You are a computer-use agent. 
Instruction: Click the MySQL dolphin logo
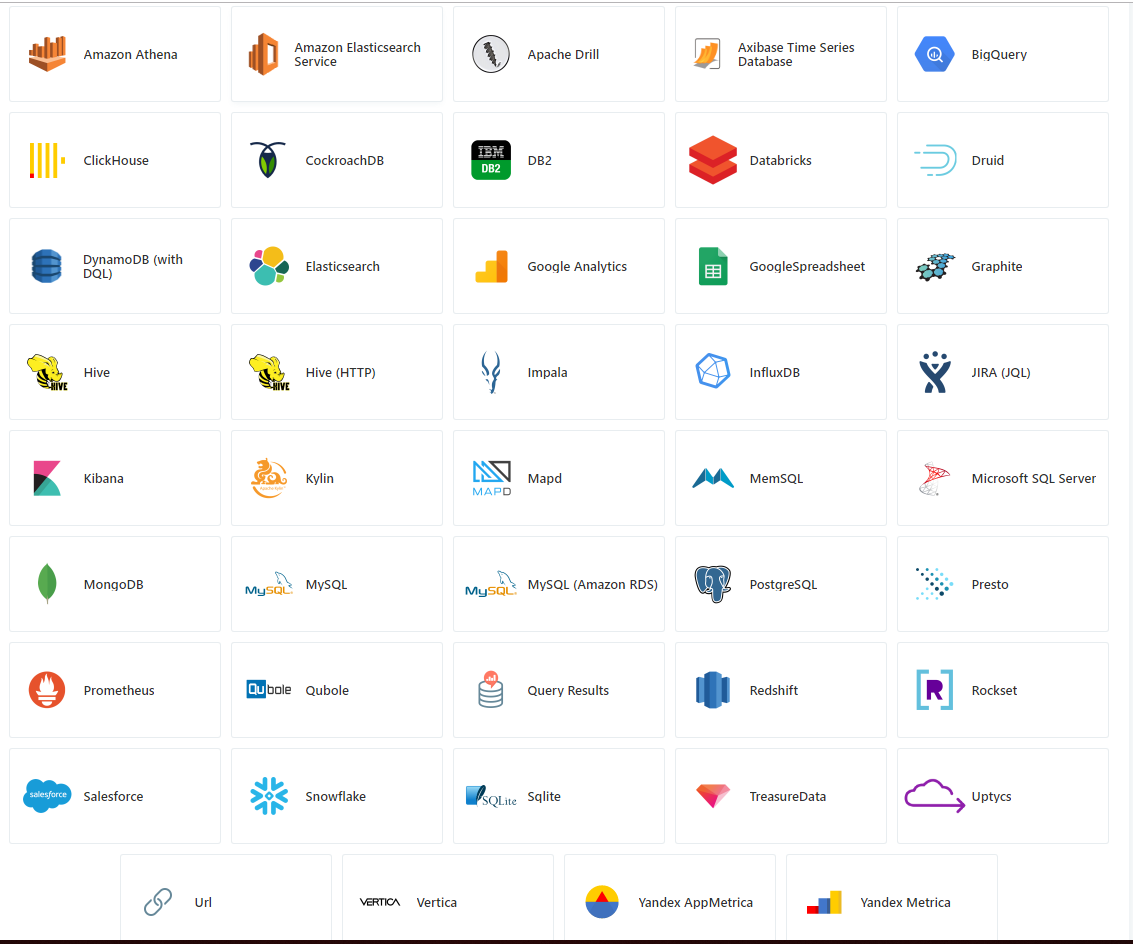(x=269, y=584)
